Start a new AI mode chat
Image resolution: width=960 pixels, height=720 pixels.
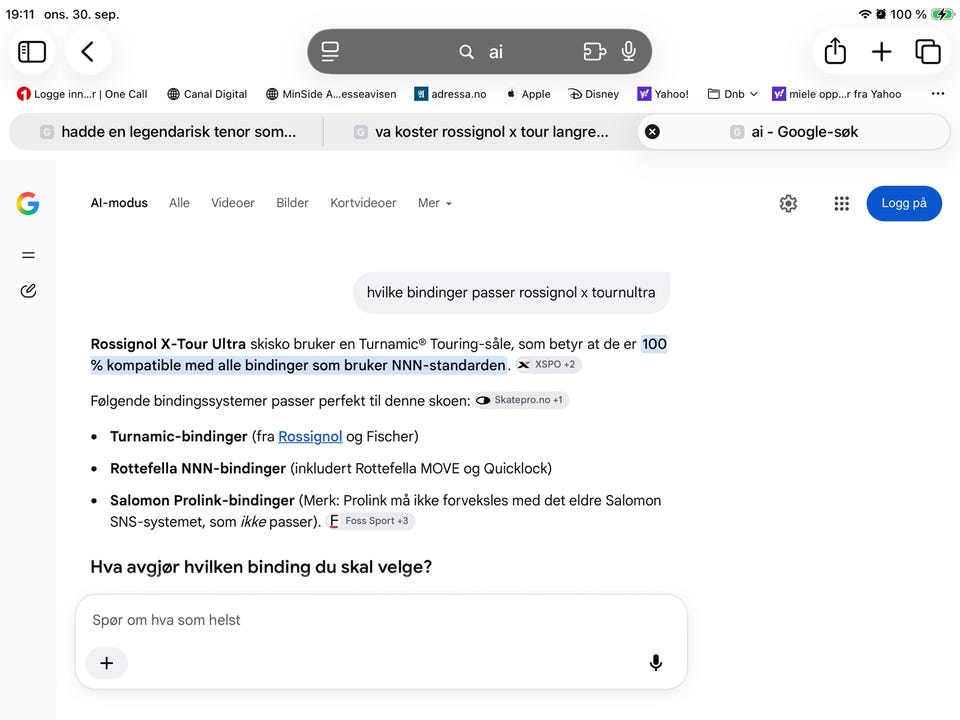coord(28,291)
